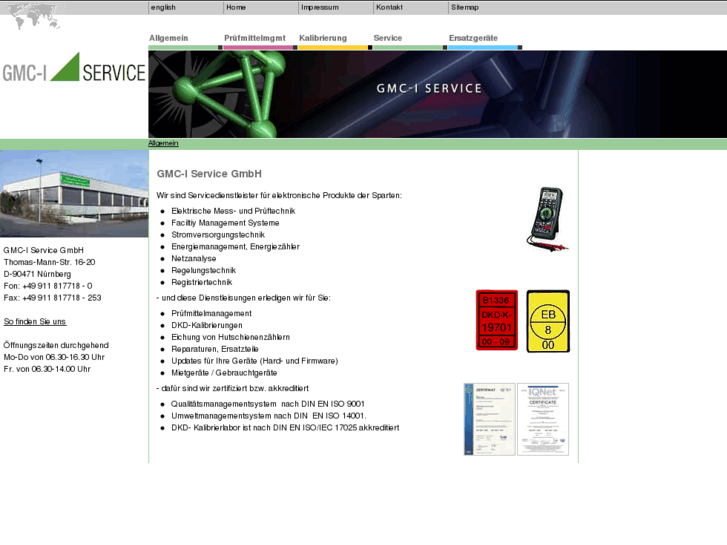Click the 'Prüfmittelmanagement' list item
The image size is (727, 545).
coord(211,314)
